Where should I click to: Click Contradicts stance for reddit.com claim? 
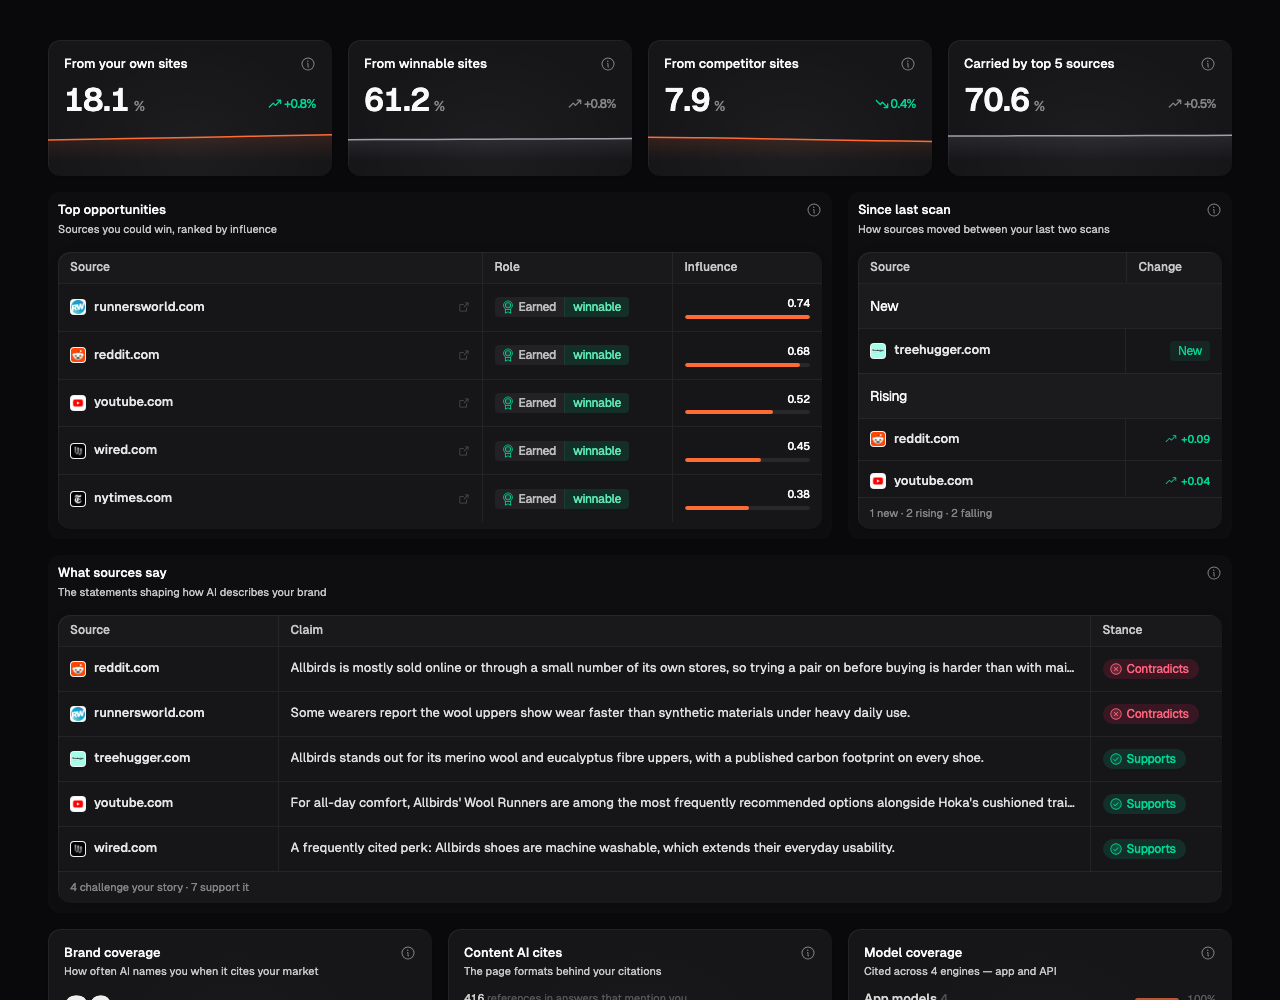tap(1150, 669)
